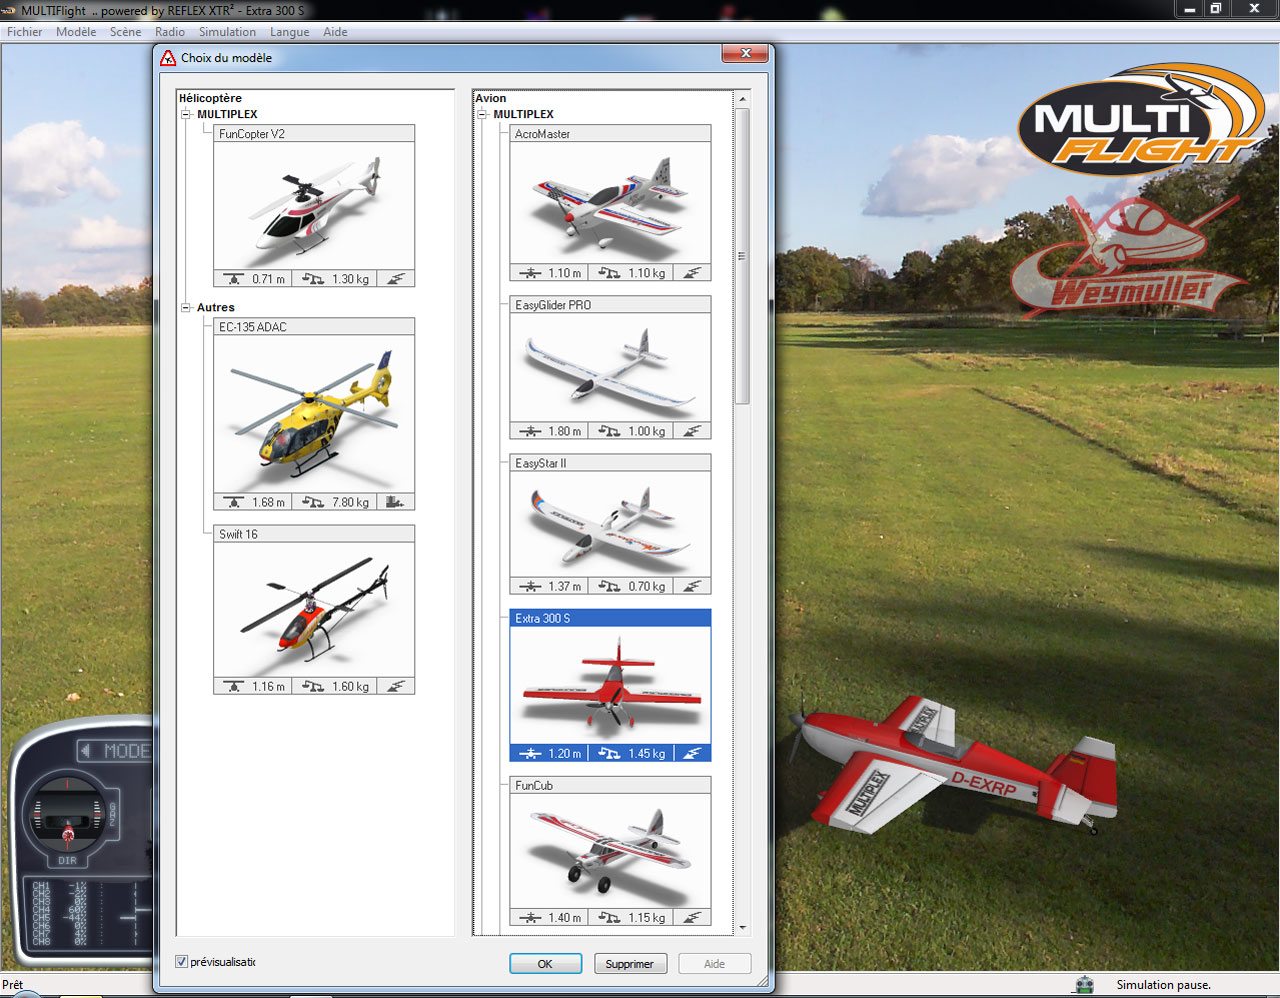Image resolution: width=1280 pixels, height=998 pixels.
Task: Open the Scène menu
Action: (125, 32)
